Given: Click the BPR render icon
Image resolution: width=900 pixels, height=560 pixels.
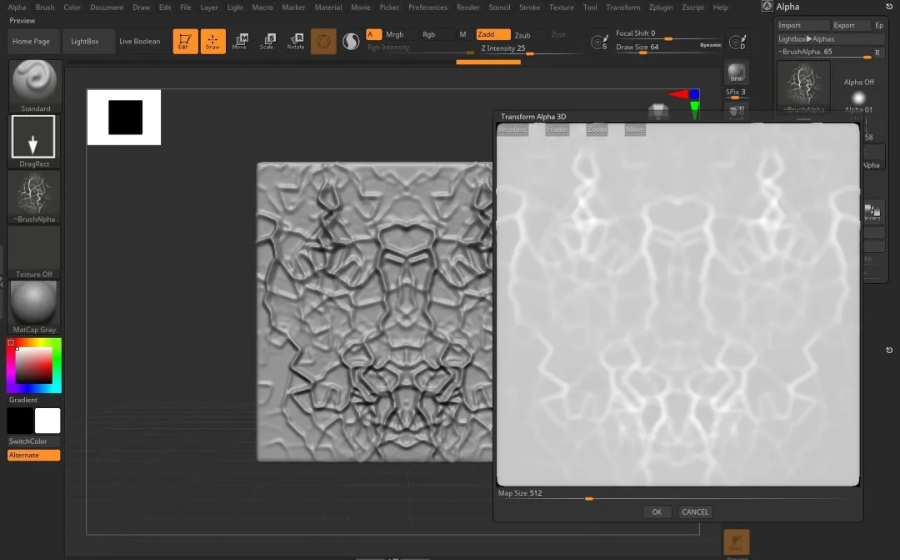Looking at the screenshot, I should coord(736,73).
